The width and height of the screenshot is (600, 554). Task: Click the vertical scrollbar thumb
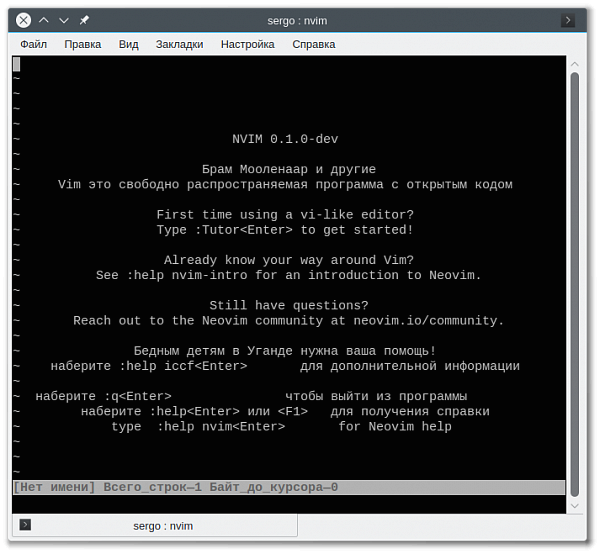point(575,284)
